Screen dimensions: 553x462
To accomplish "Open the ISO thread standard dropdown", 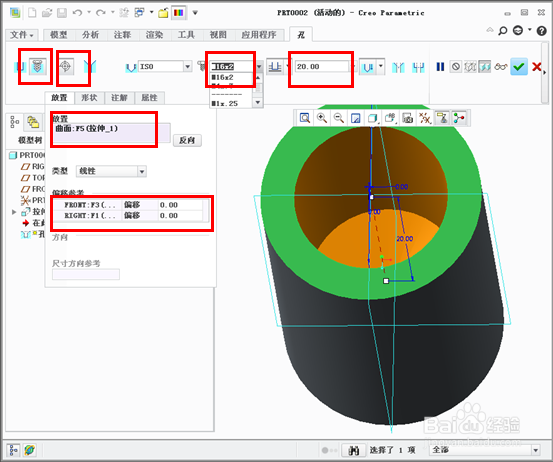I will [188, 66].
